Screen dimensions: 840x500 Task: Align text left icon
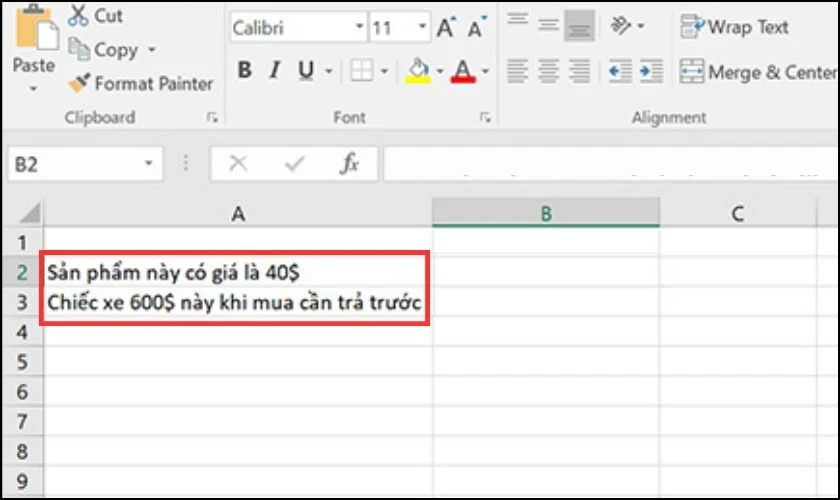point(518,71)
